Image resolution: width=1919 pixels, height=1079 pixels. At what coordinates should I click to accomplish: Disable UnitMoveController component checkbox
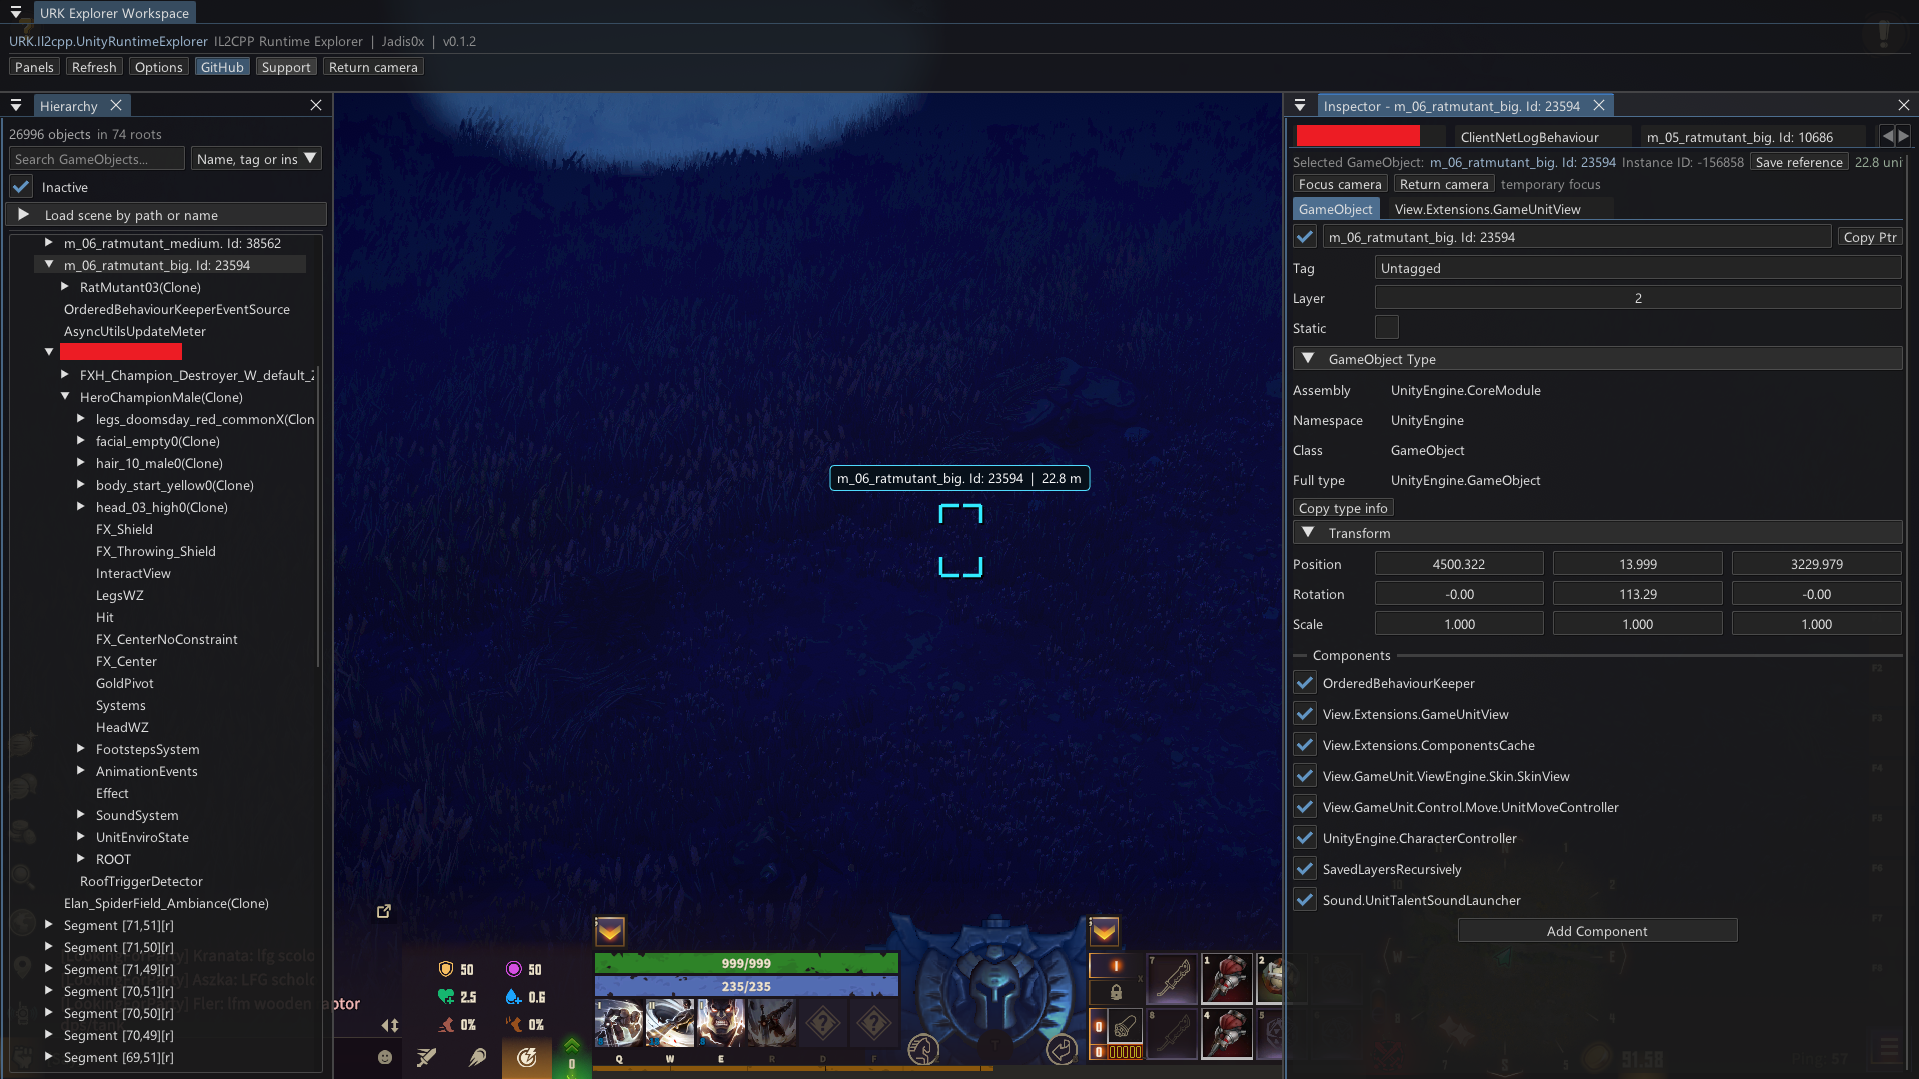1305,807
